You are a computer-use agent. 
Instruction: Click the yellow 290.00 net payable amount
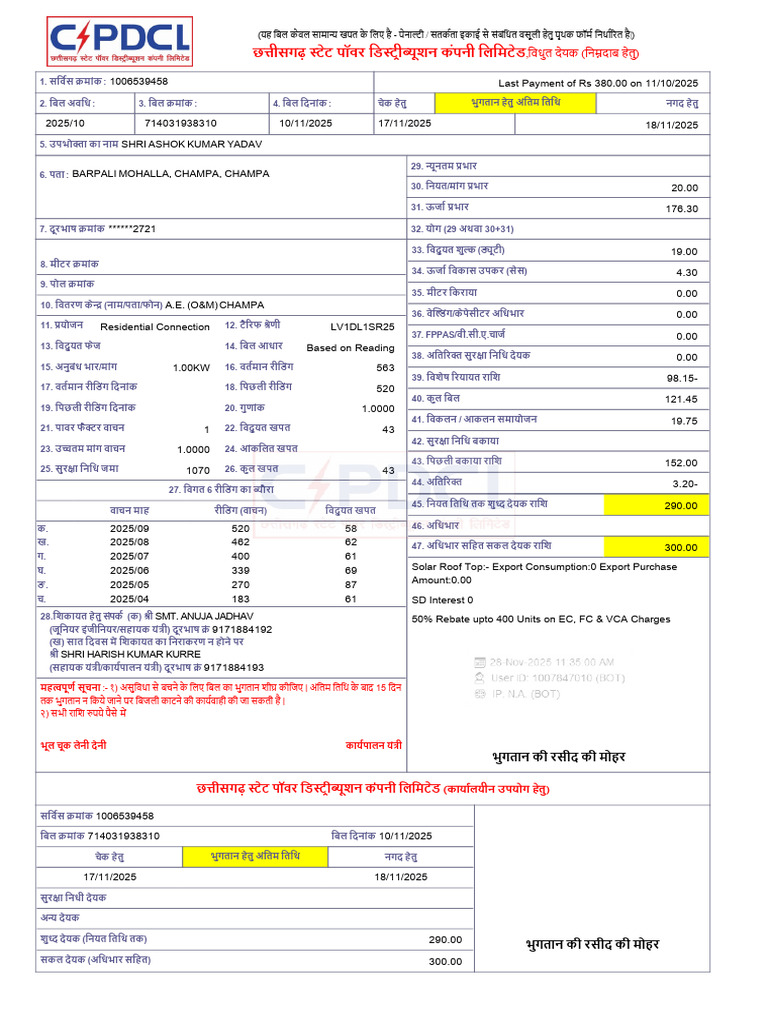(656, 505)
